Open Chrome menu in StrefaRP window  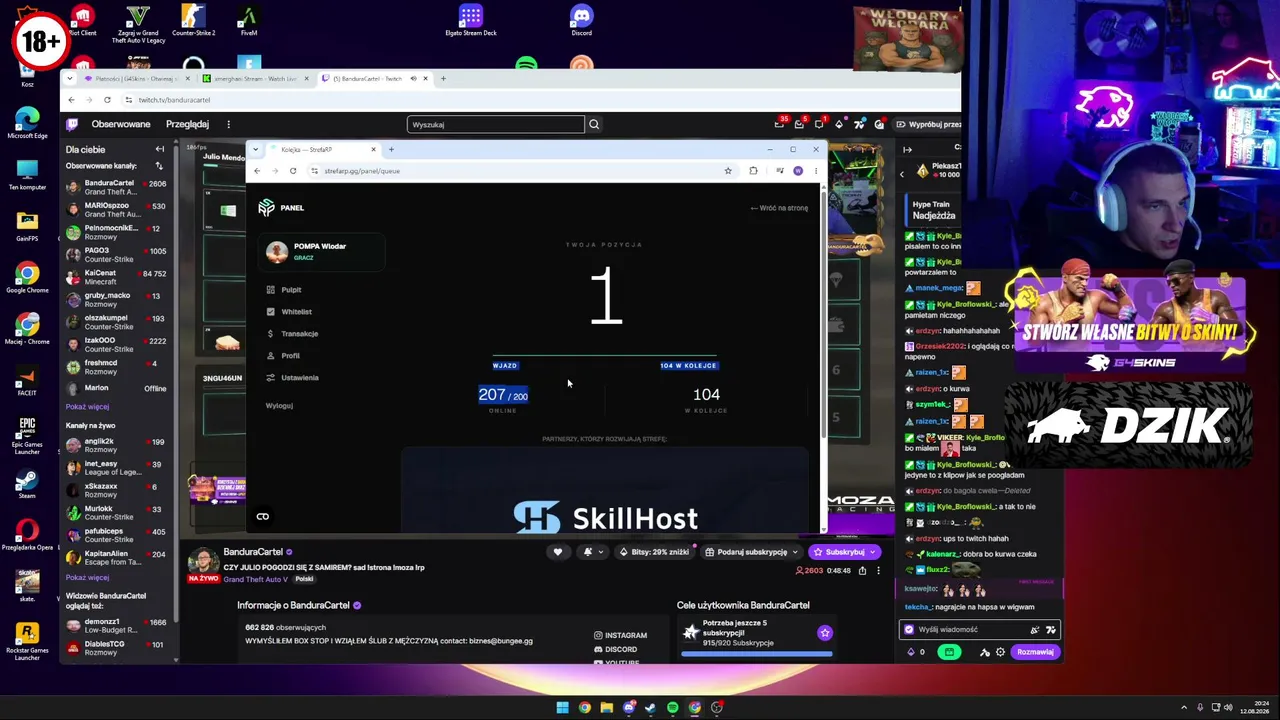(x=815, y=171)
